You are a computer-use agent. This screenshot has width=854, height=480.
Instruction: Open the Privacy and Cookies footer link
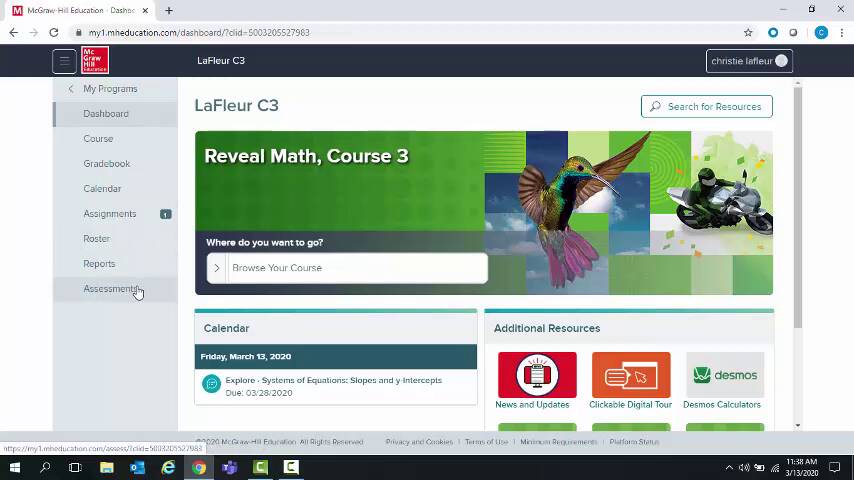click(x=419, y=442)
